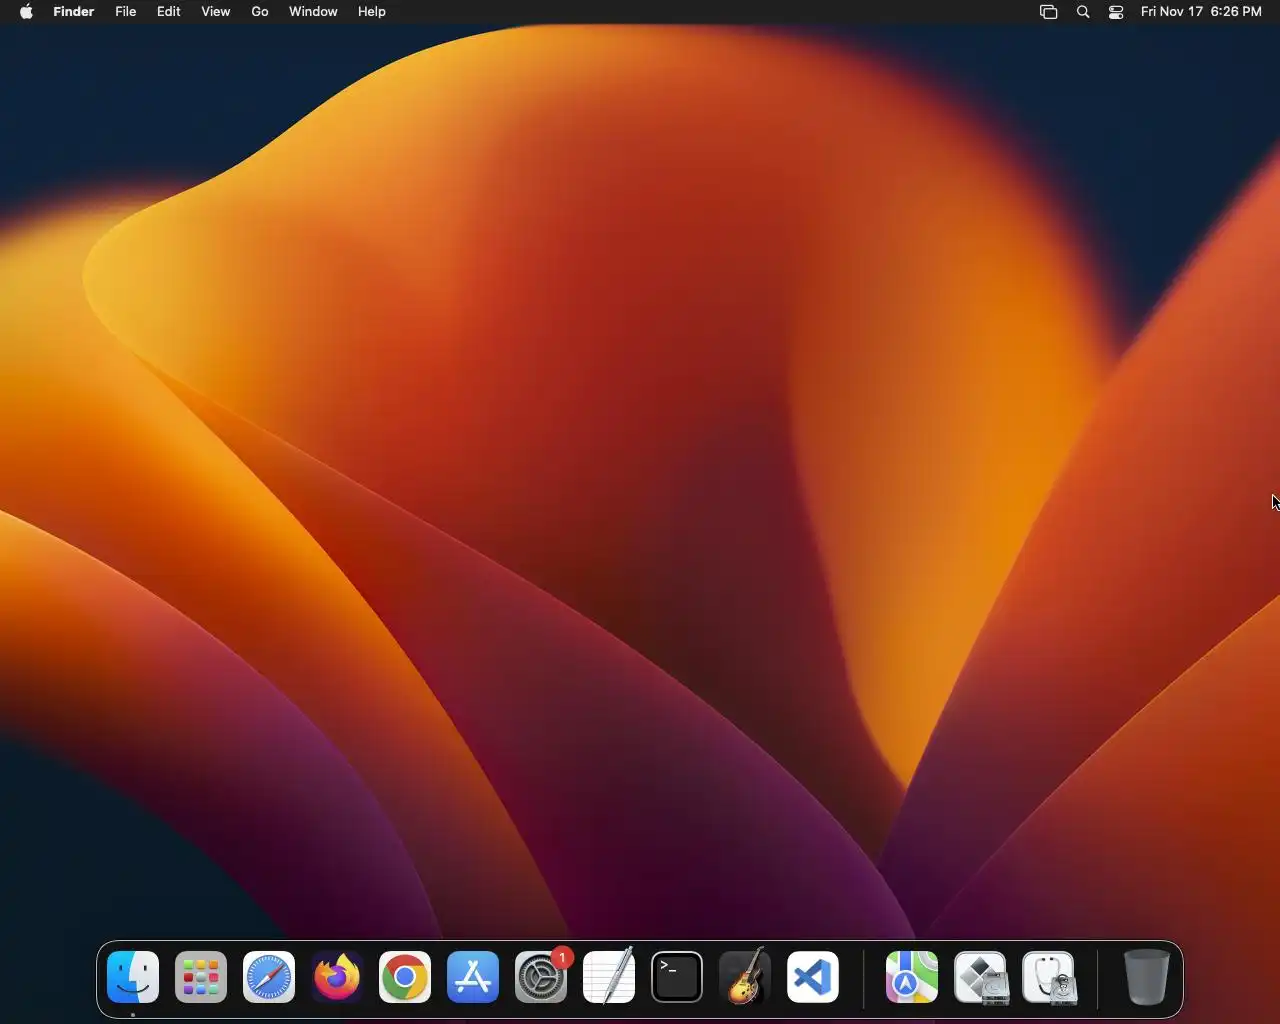Open the Help menu

(x=372, y=12)
